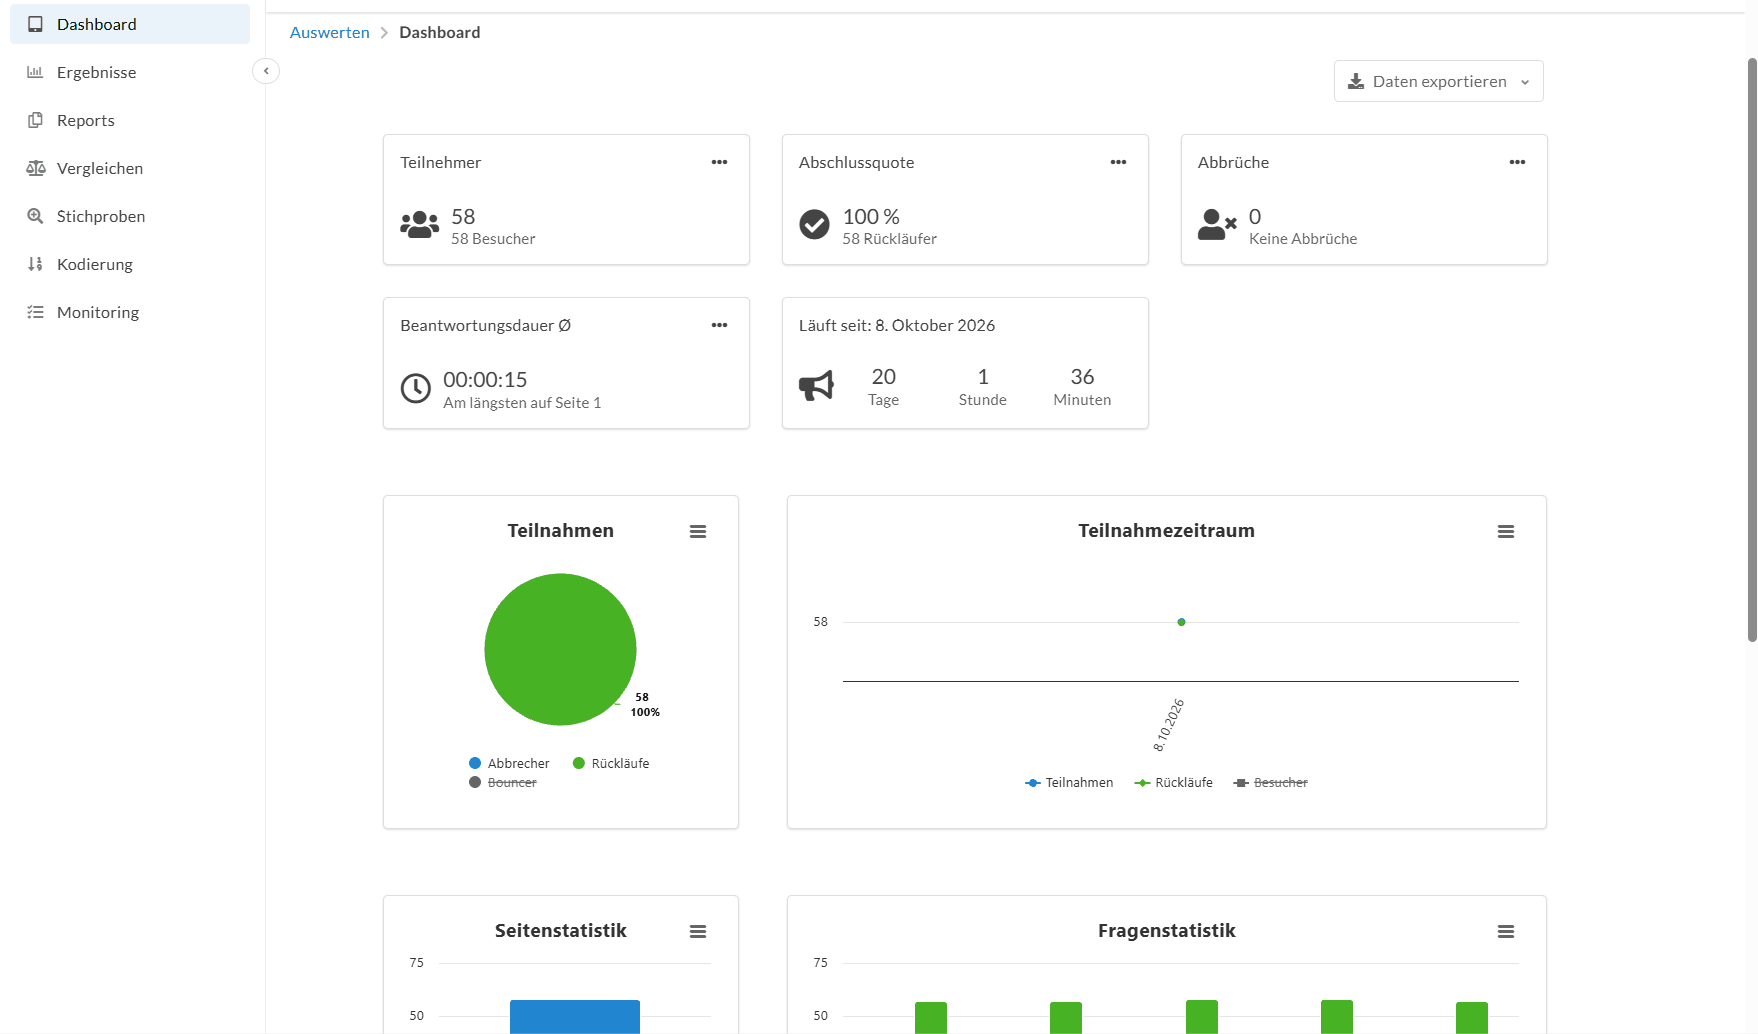Follow the Auswerten breadcrumb link
Image resolution: width=1758 pixels, height=1034 pixels.
(x=330, y=32)
